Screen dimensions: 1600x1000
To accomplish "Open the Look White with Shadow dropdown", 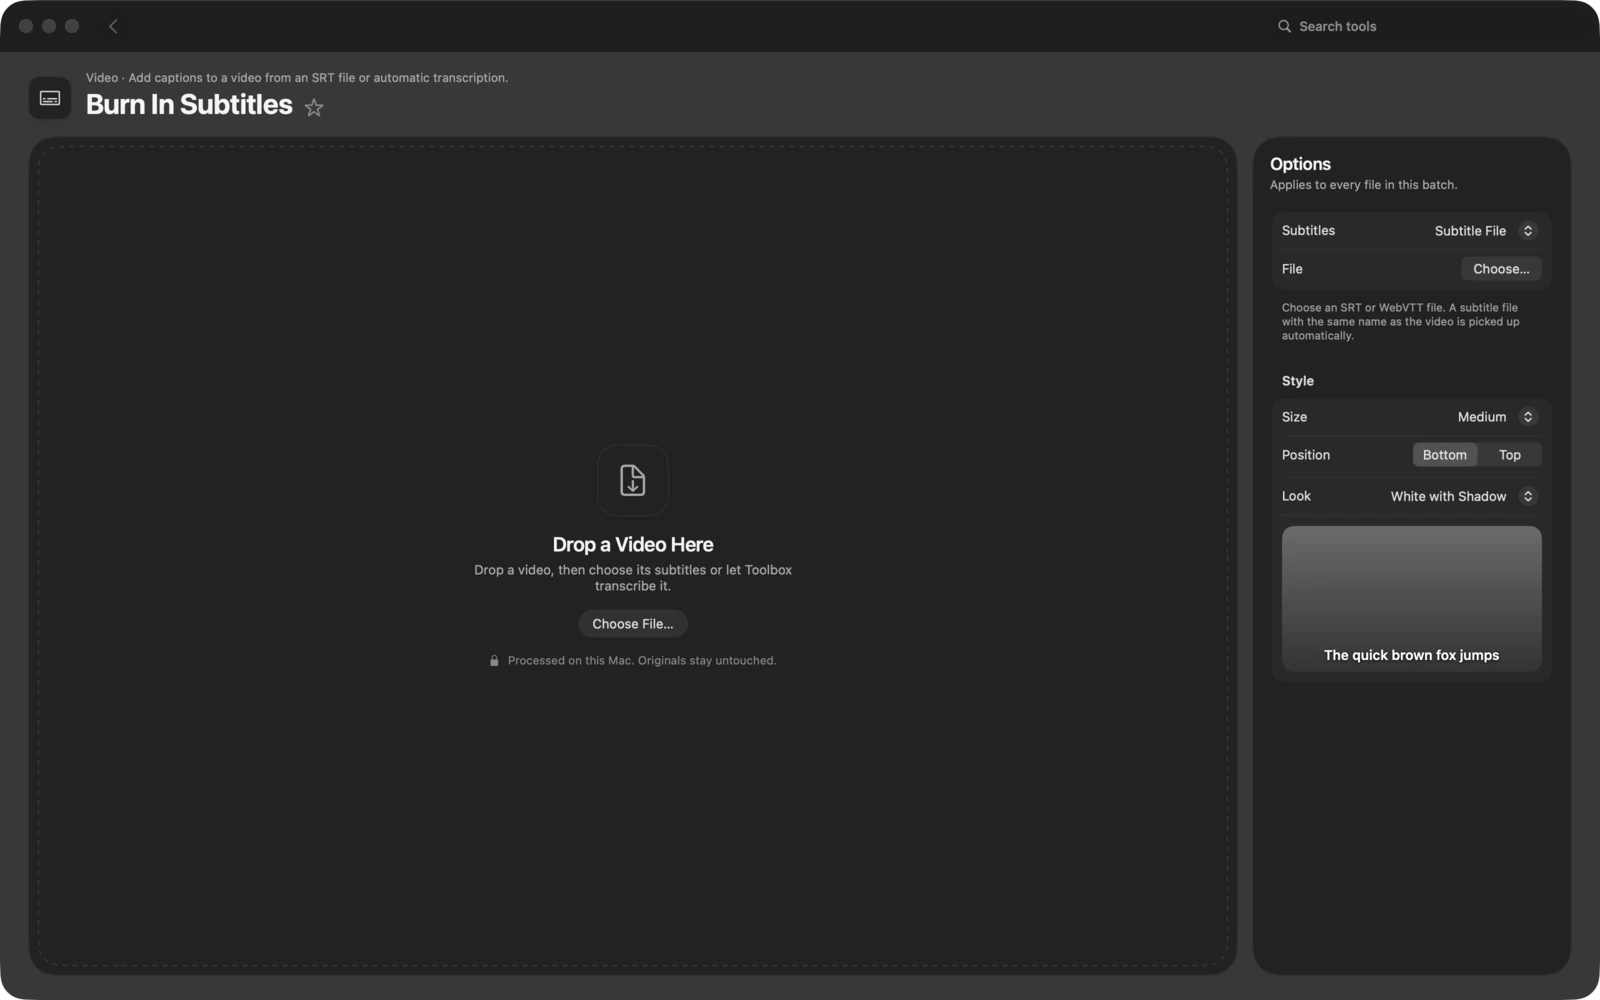I will point(1463,496).
